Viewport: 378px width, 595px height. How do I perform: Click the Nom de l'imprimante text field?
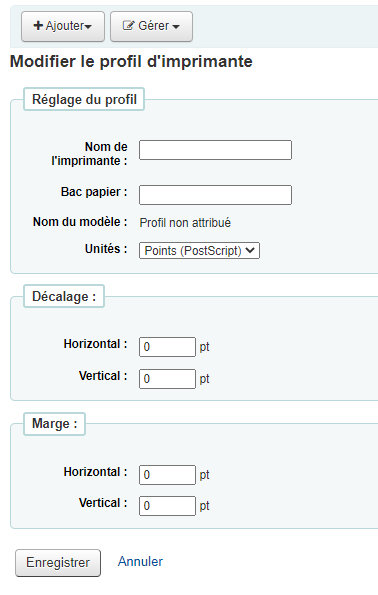point(215,150)
